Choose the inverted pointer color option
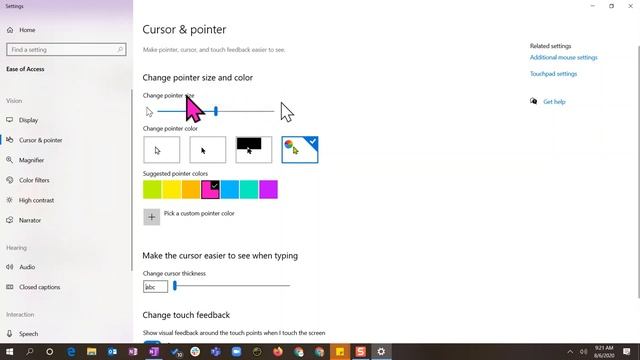The width and height of the screenshot is (640, 360). [x=253, y=150]
